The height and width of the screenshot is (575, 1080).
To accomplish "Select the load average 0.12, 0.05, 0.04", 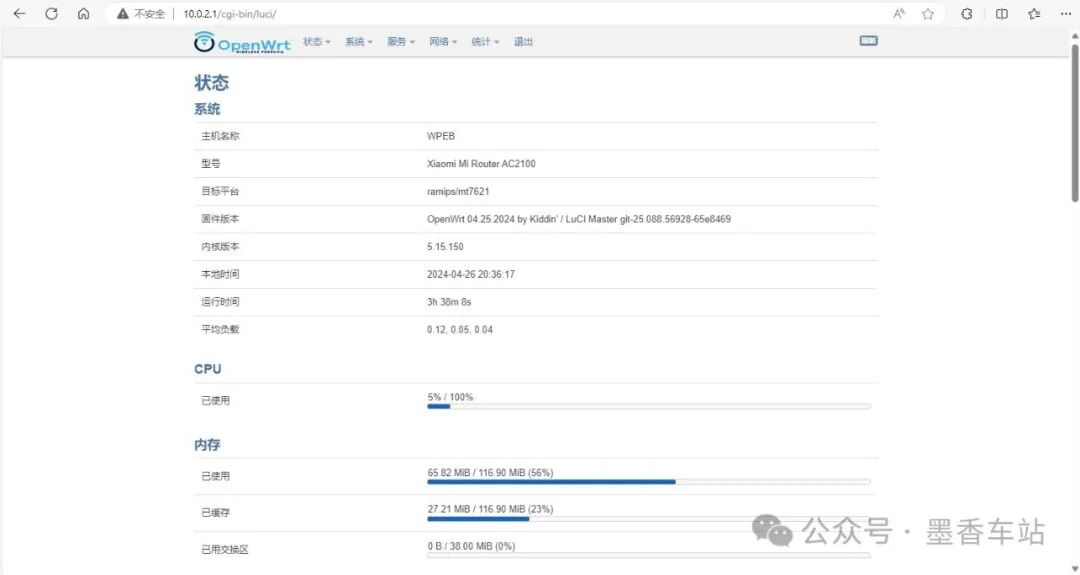I will 459,329.
